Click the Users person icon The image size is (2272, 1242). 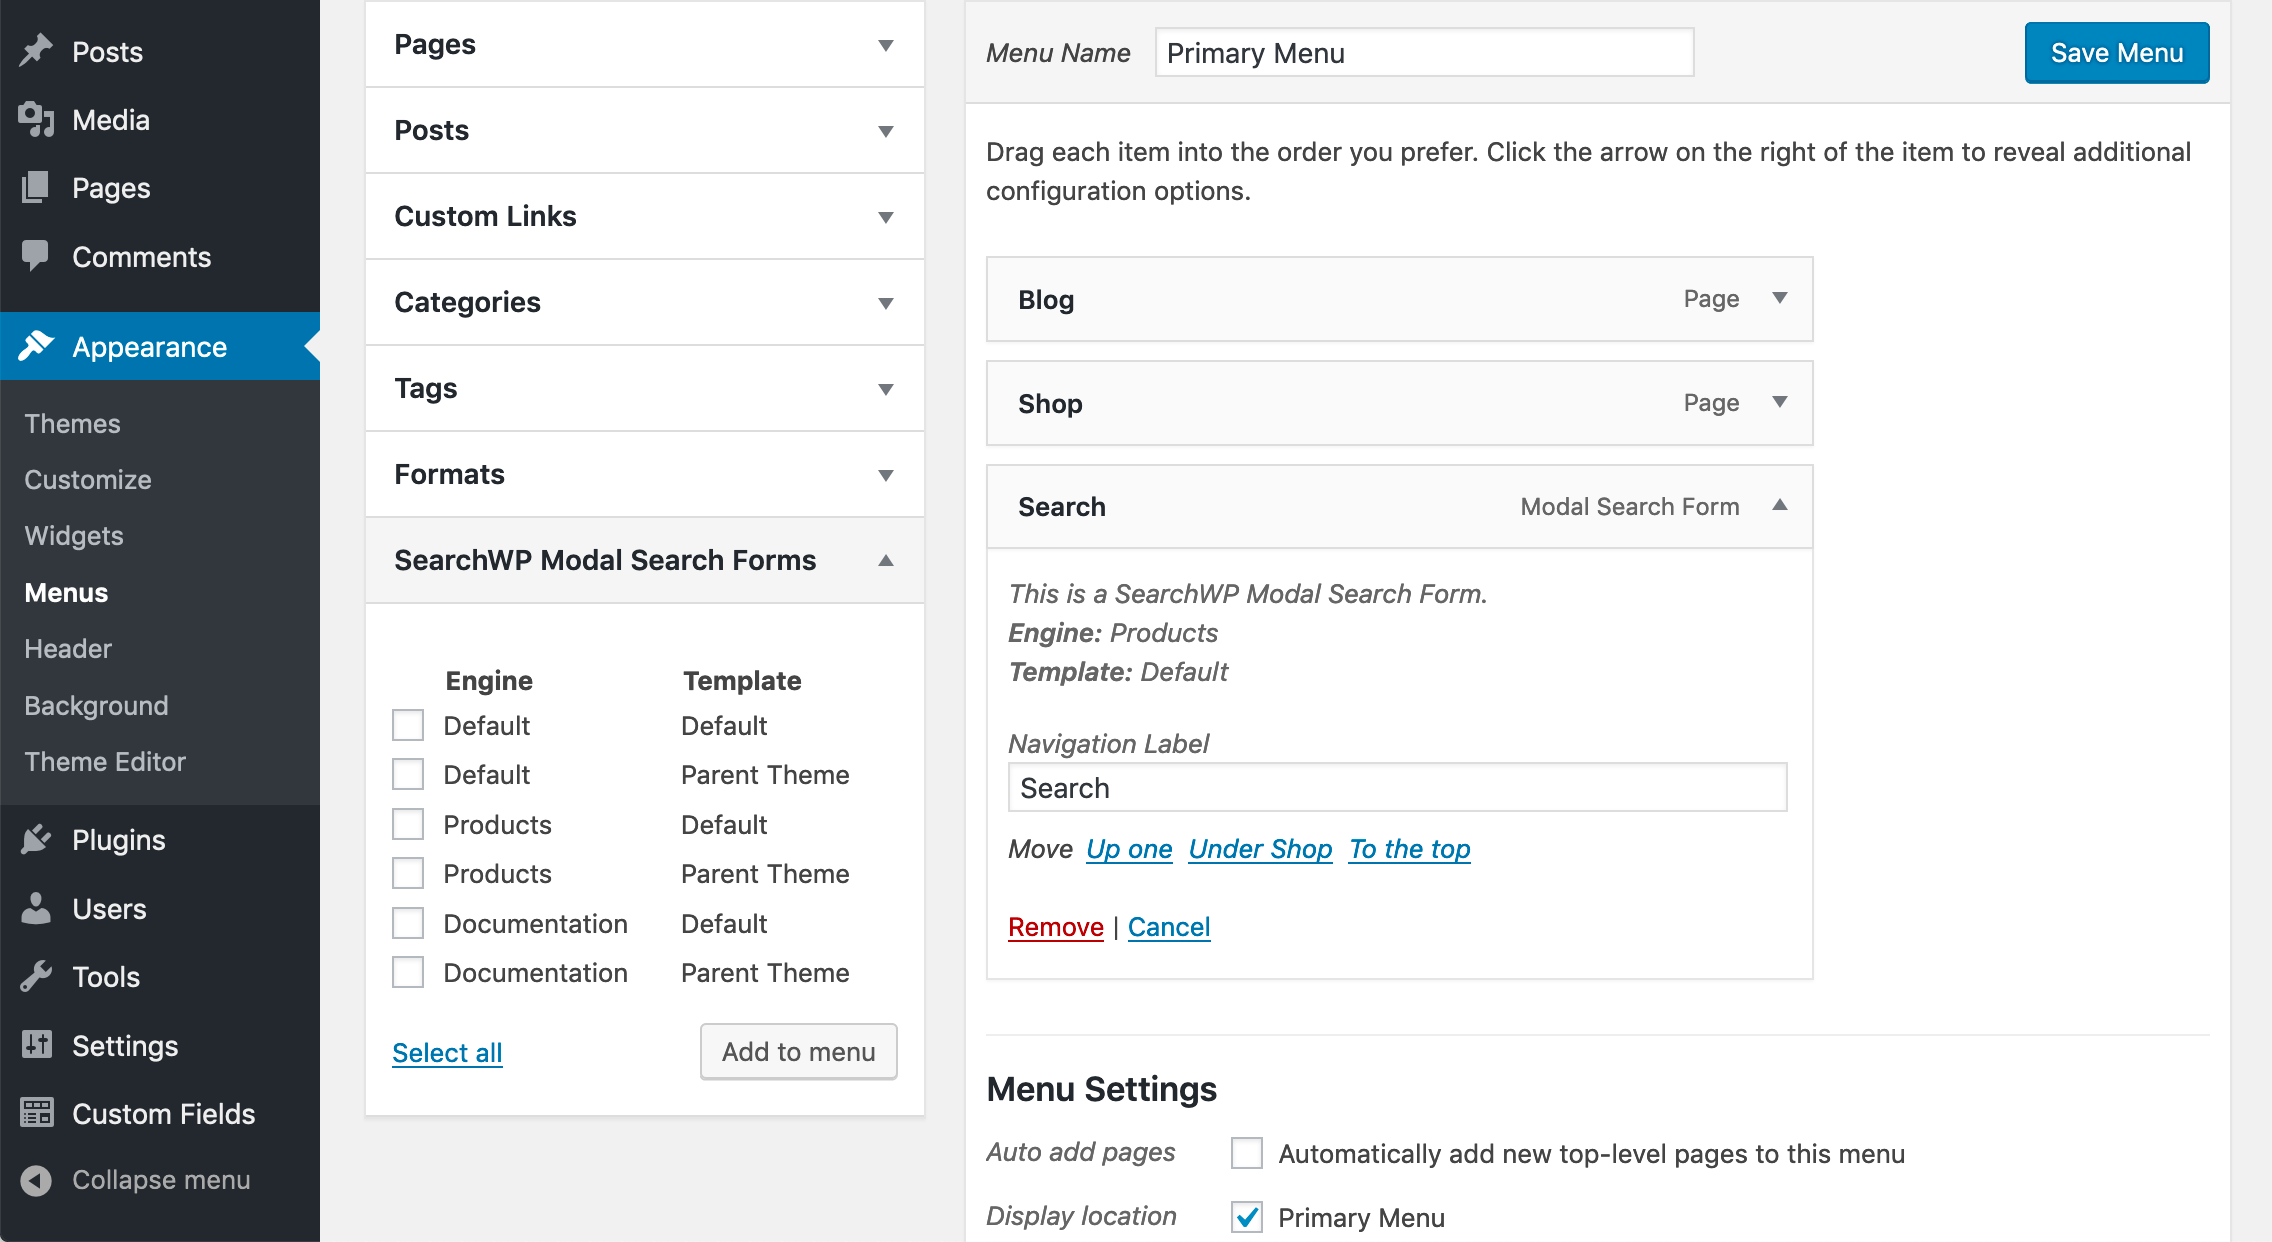coord(36,908)
